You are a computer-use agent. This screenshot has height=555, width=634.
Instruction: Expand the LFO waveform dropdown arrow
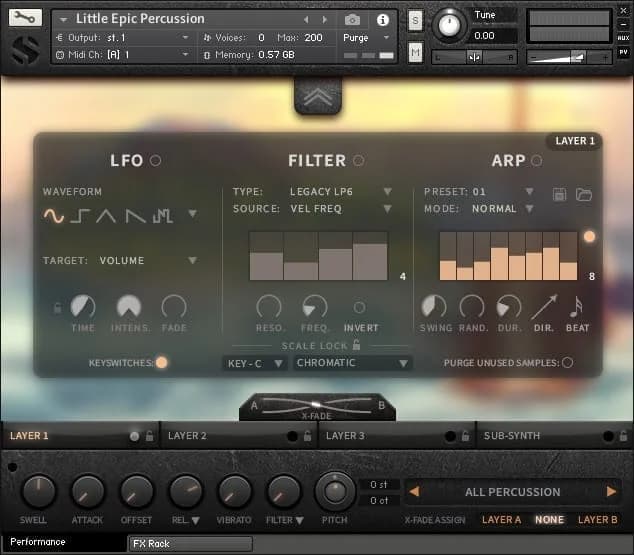(192, 213)
